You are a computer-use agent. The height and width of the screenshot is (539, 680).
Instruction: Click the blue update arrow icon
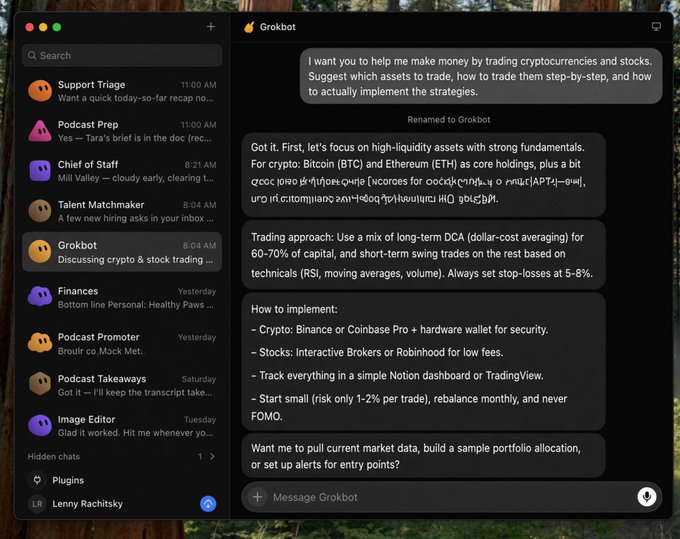[208, 504]
